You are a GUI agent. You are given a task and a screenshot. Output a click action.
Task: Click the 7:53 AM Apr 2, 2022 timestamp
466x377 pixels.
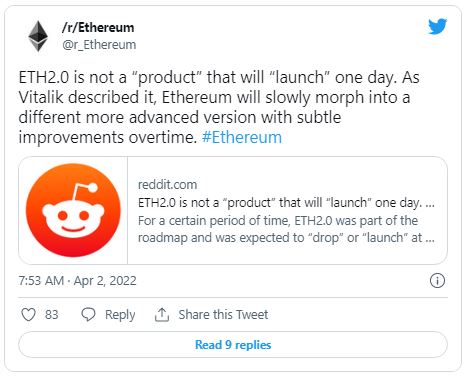[x=77, y=281]
